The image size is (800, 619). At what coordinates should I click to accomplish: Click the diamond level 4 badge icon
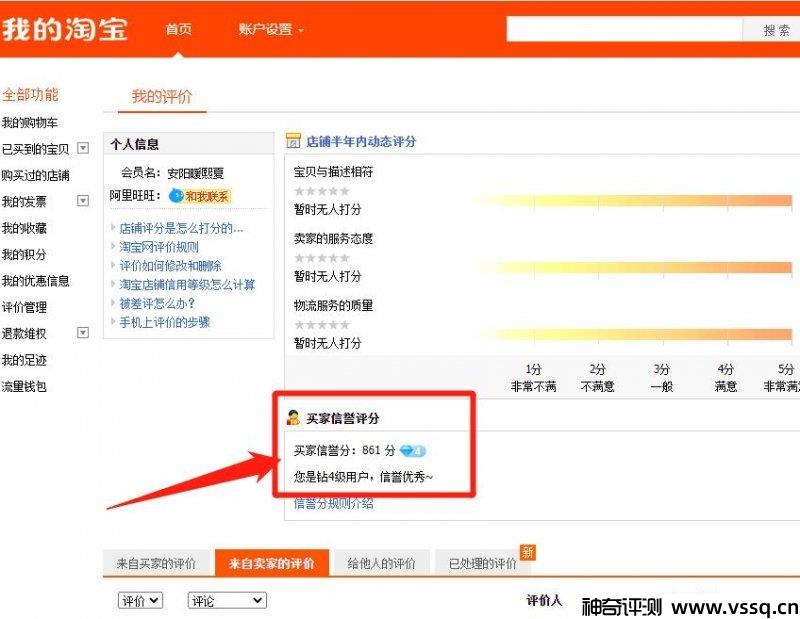[412, 451]
